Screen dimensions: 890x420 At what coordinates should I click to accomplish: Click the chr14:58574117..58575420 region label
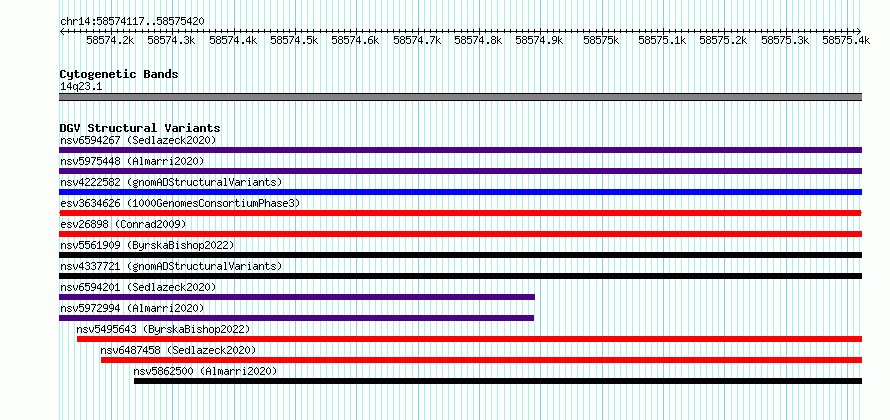[x=132, y=22]
